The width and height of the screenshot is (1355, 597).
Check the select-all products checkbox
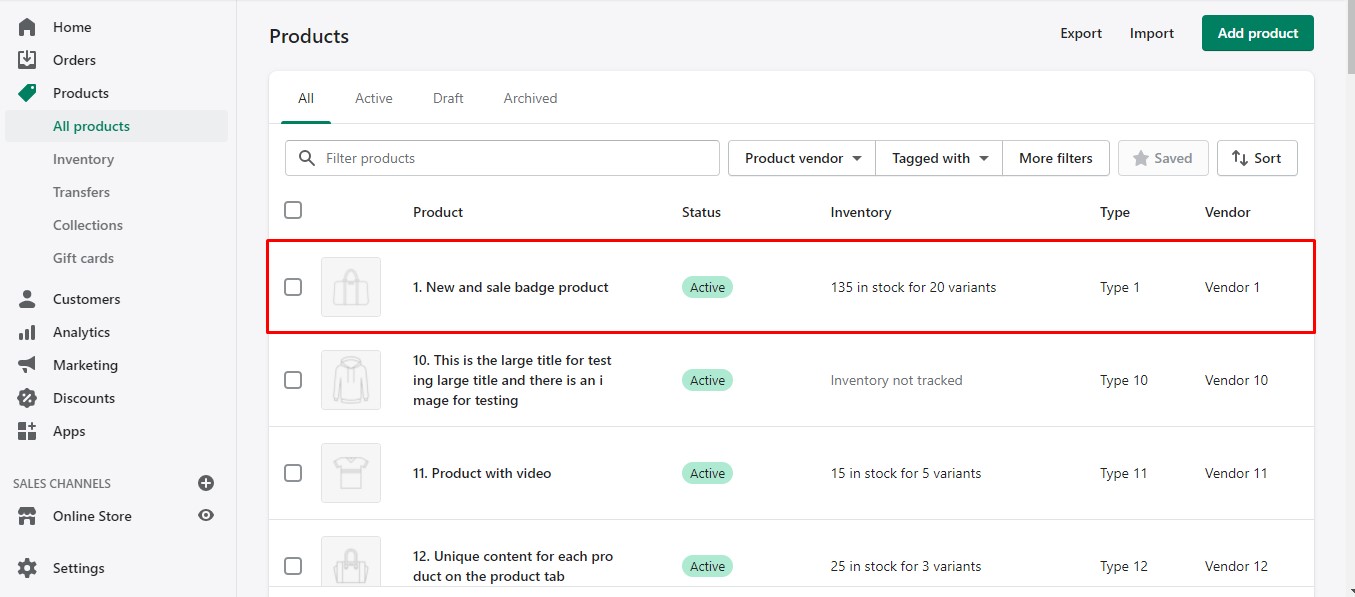293,210
